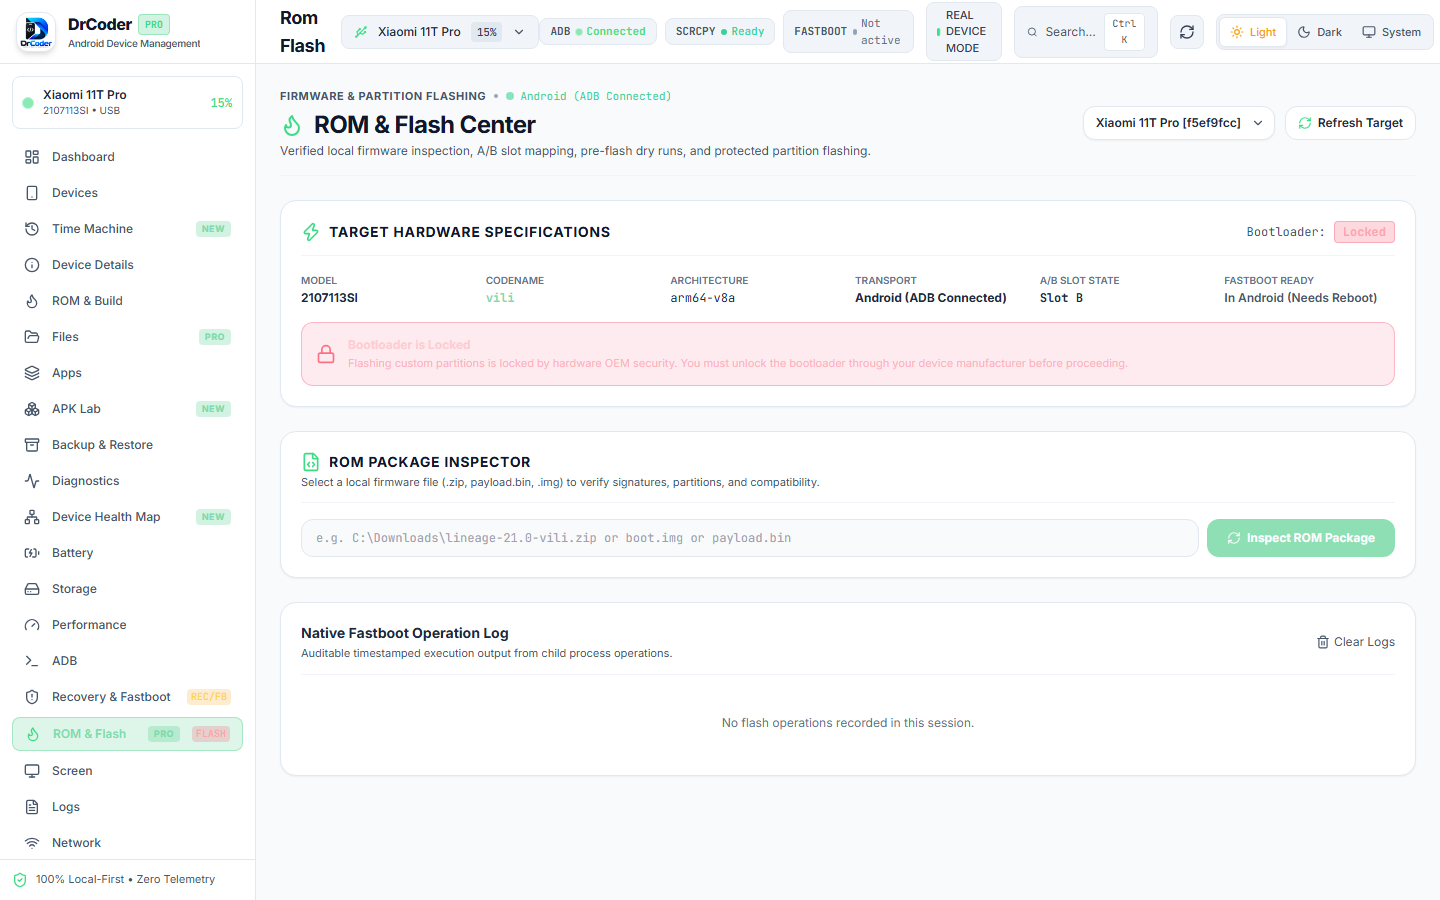Click Inspect ROM Package button

[1301, 538]
